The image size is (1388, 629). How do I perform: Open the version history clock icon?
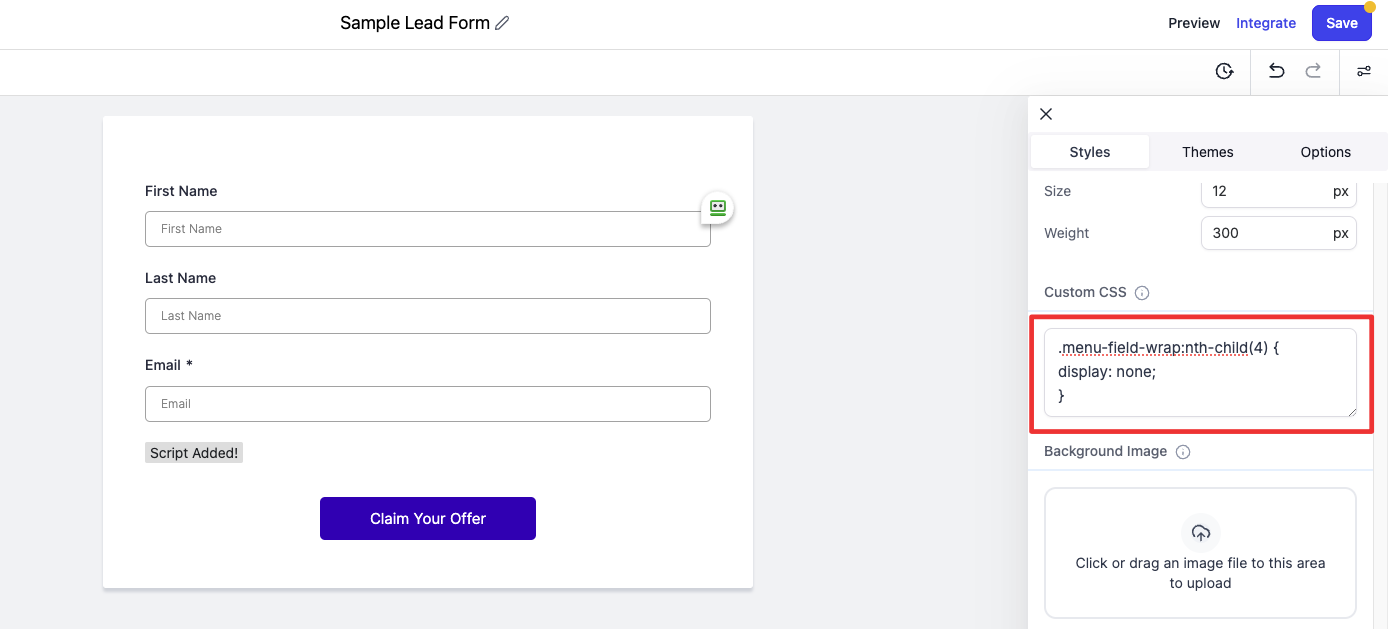1224,71
